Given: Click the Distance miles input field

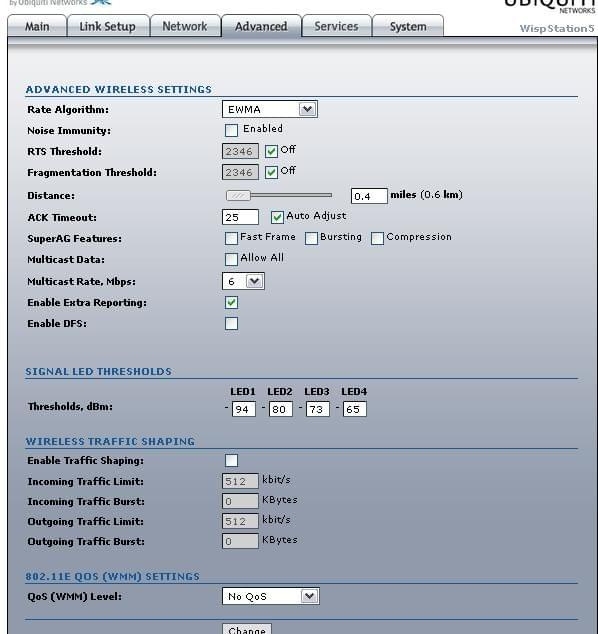Looking at the screenshot, I should point(369,196).
